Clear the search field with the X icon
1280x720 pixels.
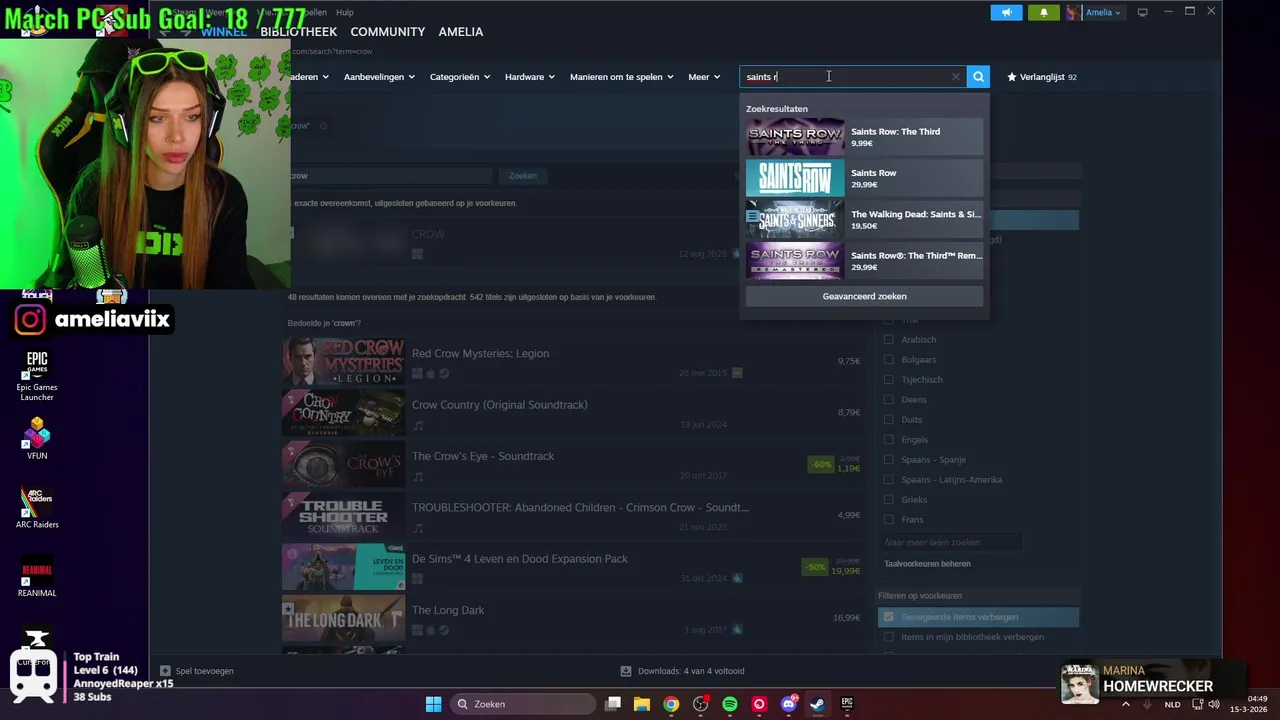click(955, 77)
